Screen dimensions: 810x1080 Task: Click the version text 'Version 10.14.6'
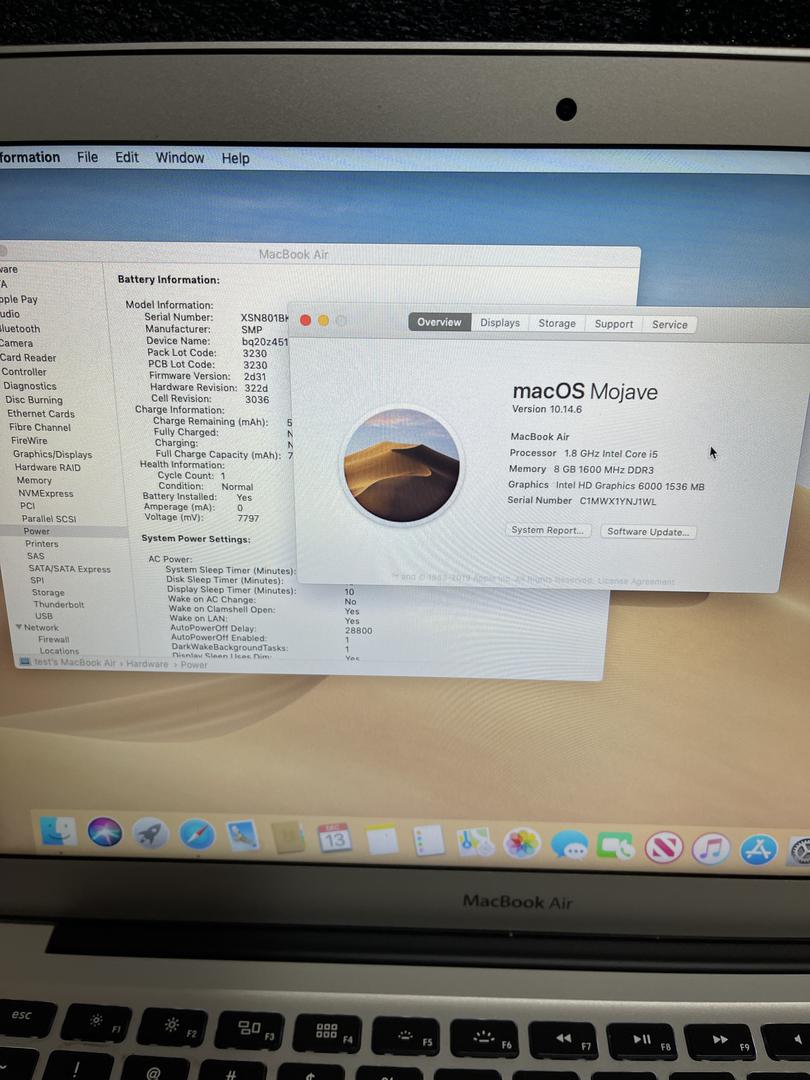(x=547, y=409)
